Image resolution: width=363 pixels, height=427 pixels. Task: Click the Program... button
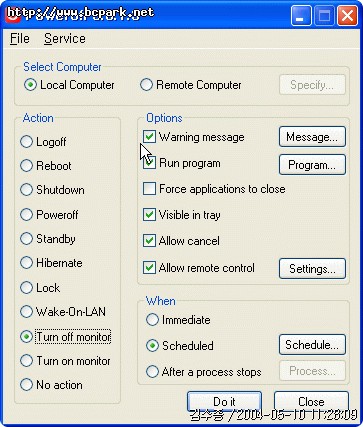(x=312, y=164)
